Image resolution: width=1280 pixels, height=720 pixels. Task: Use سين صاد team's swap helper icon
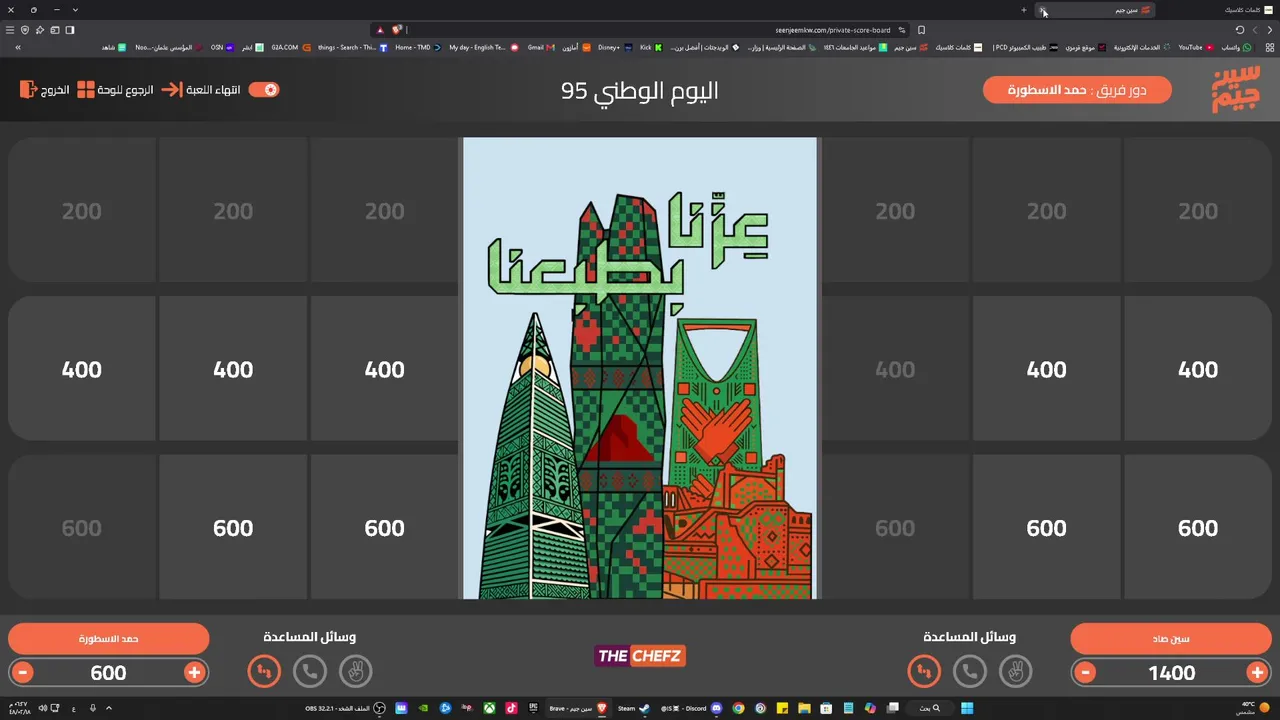(x=924, y=671)
